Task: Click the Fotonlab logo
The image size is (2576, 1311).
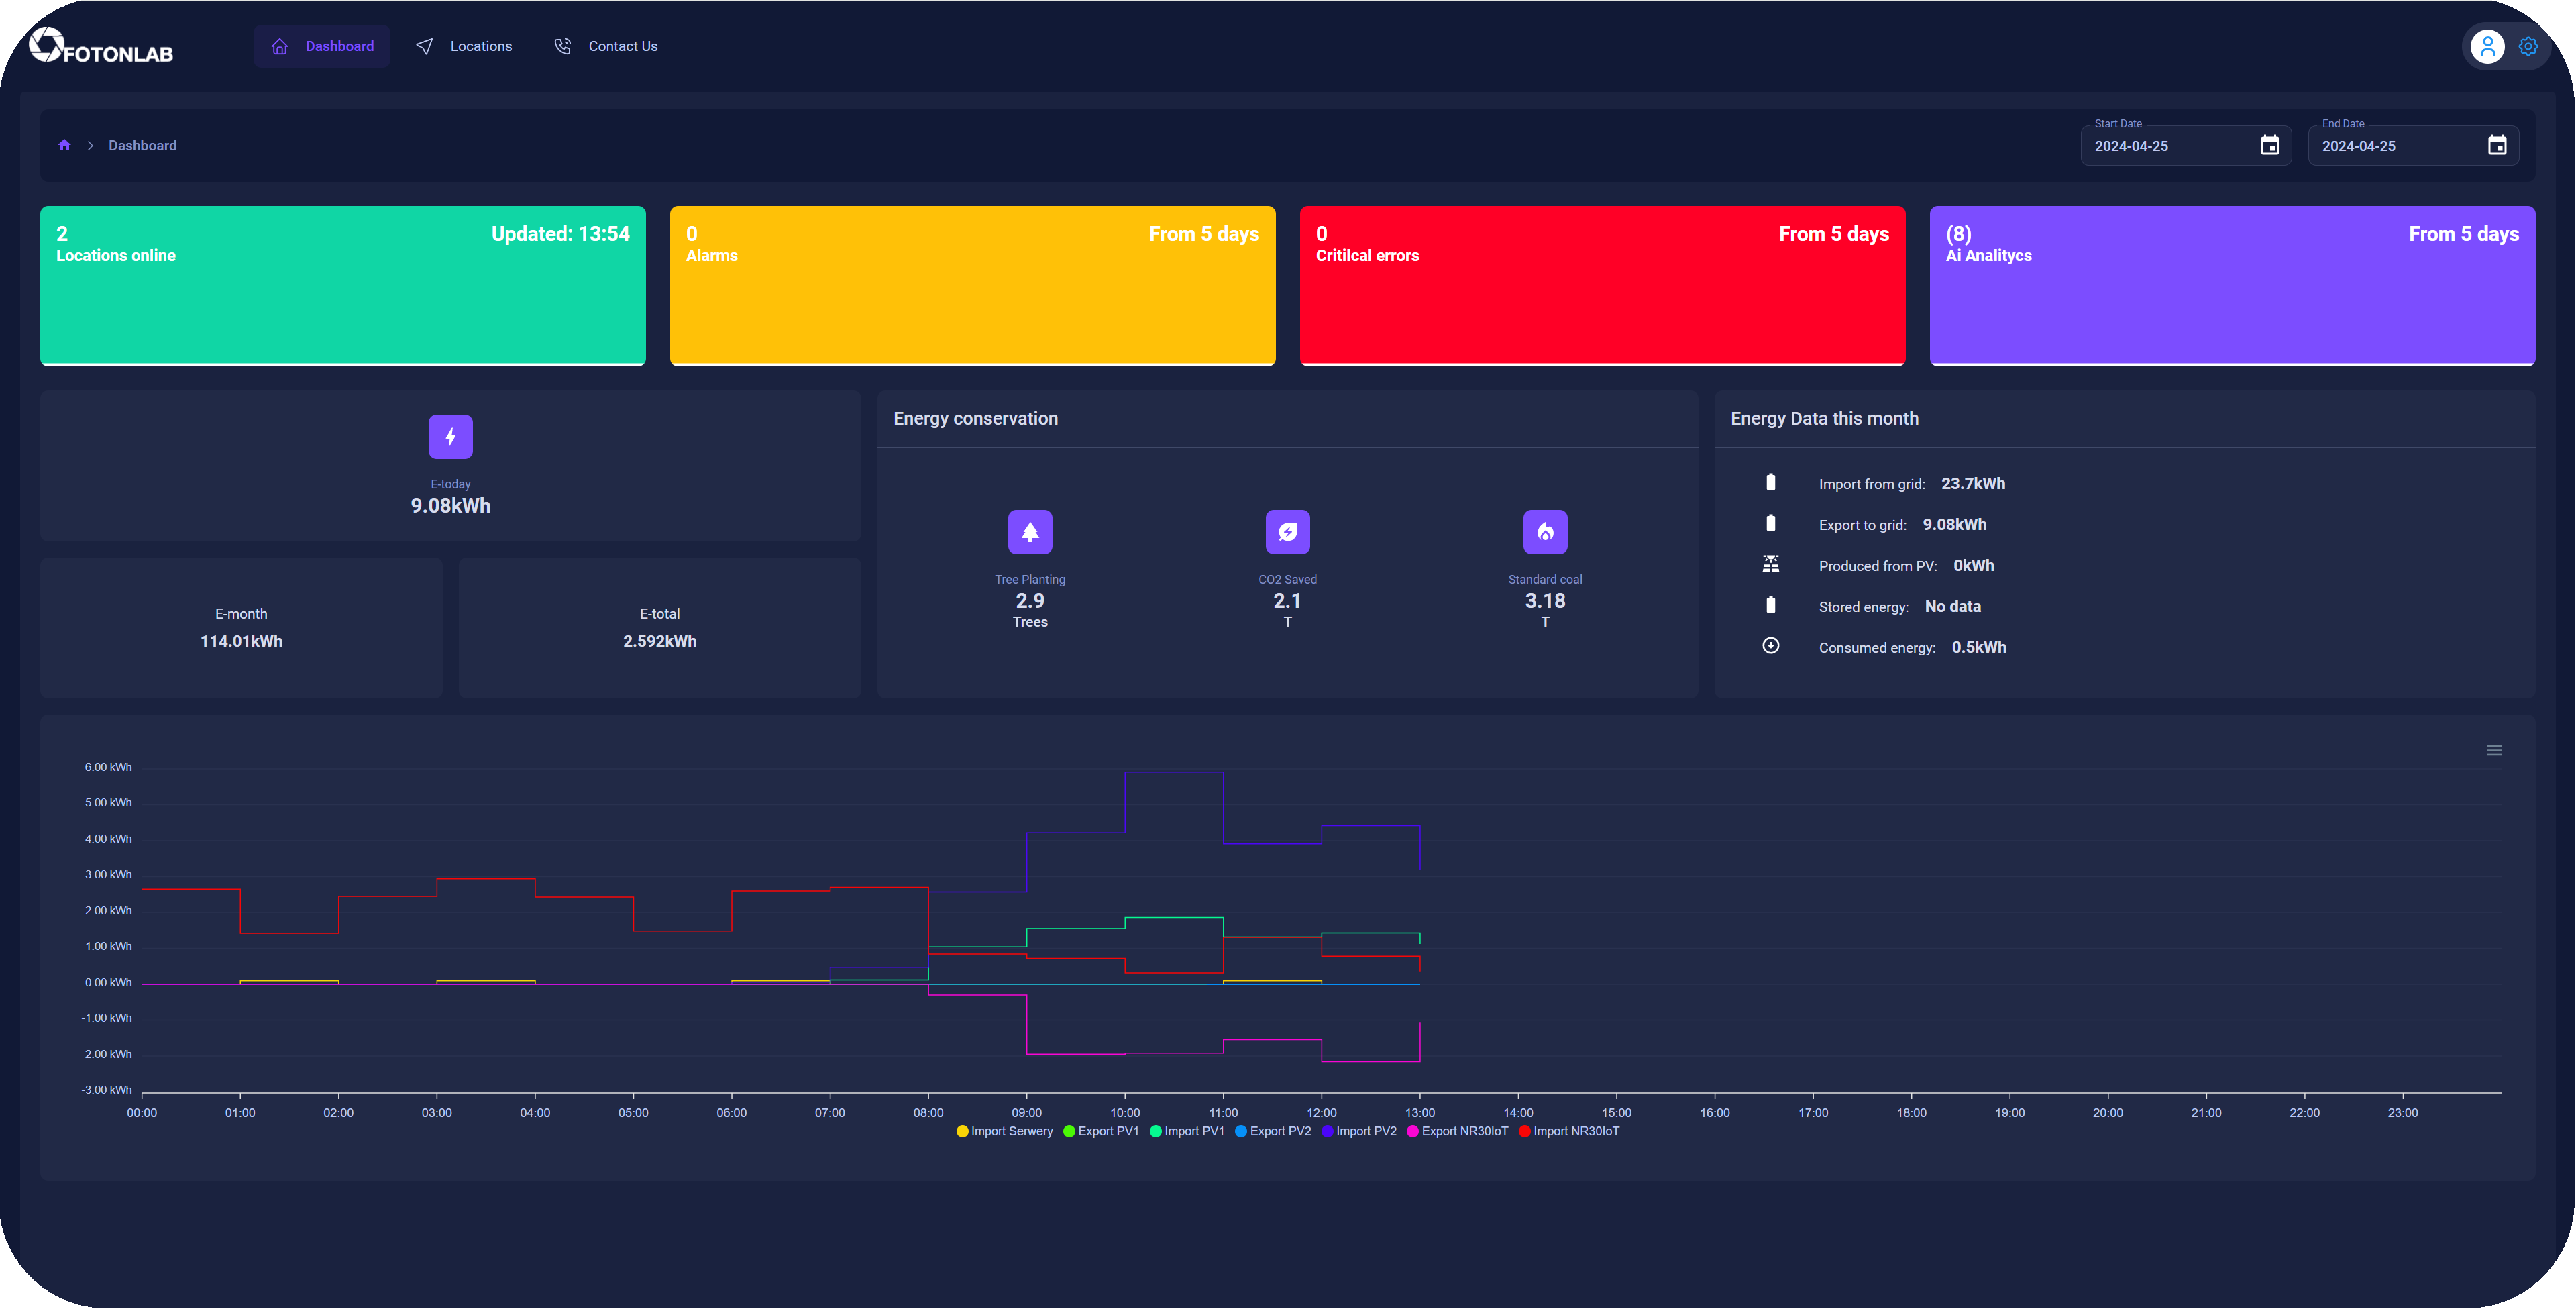Action: coord(101,46)
